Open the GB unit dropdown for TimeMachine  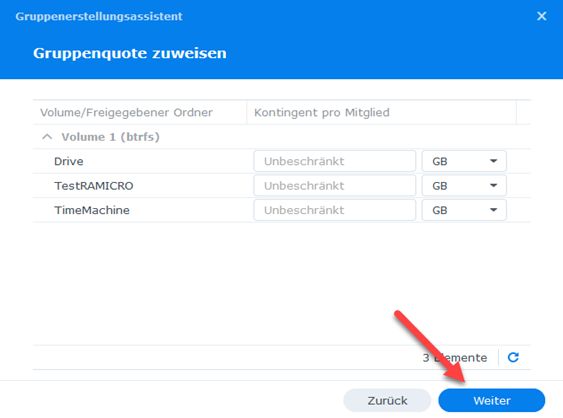pyautogui.click(x=464, y=210)
